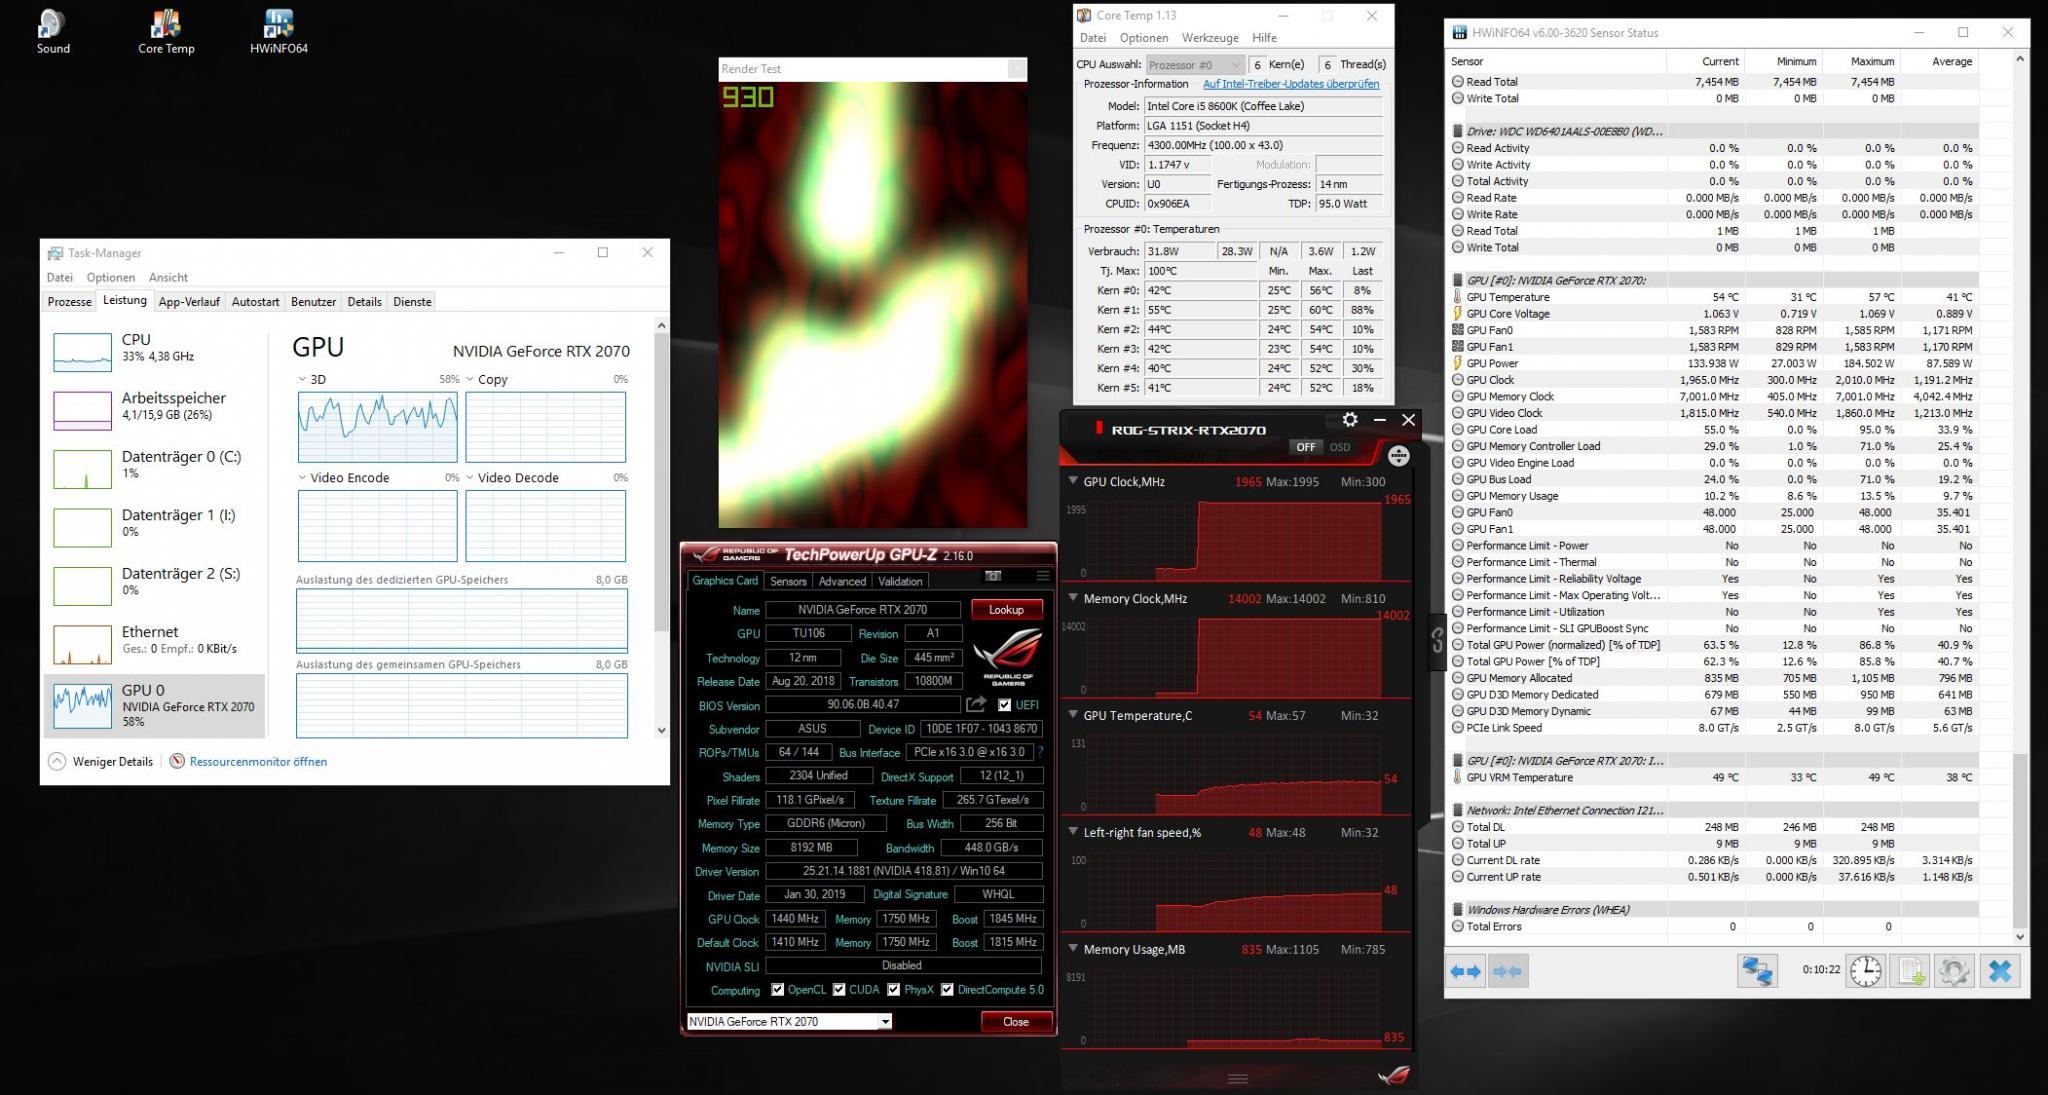Open the GPU-Z hamburger menu
2048x1095 pixels.
tap(1043, 576)
